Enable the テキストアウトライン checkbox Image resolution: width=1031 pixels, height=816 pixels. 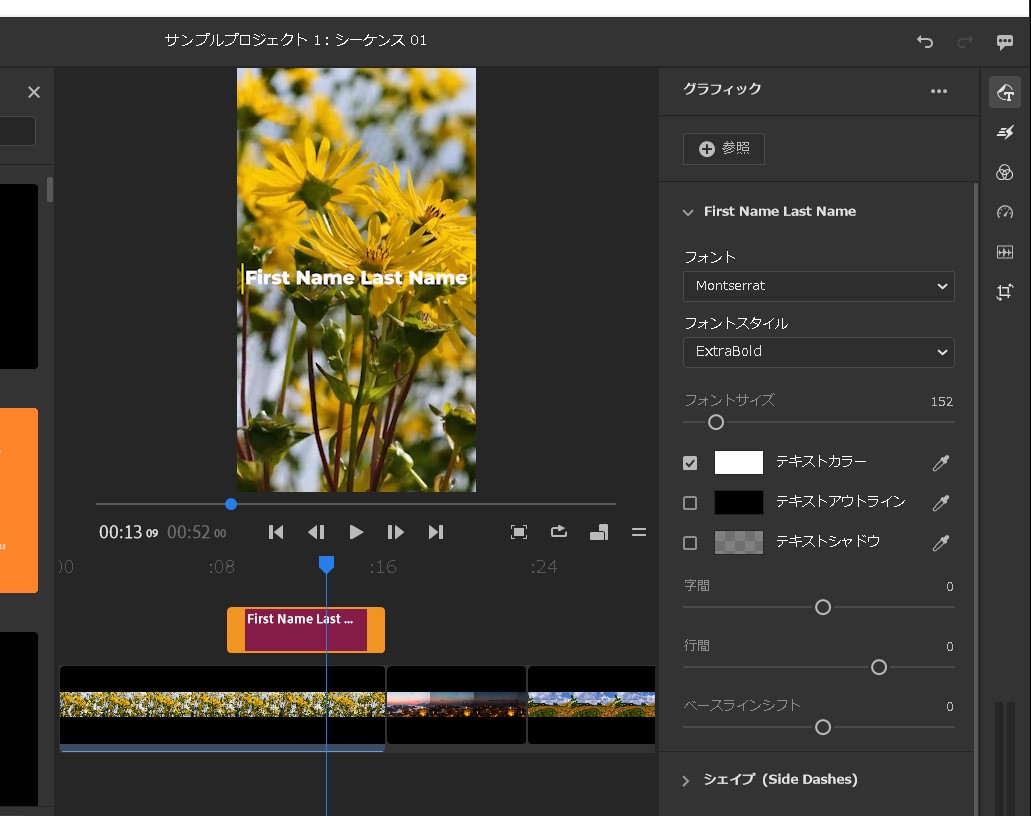click(x=690, y=503)
